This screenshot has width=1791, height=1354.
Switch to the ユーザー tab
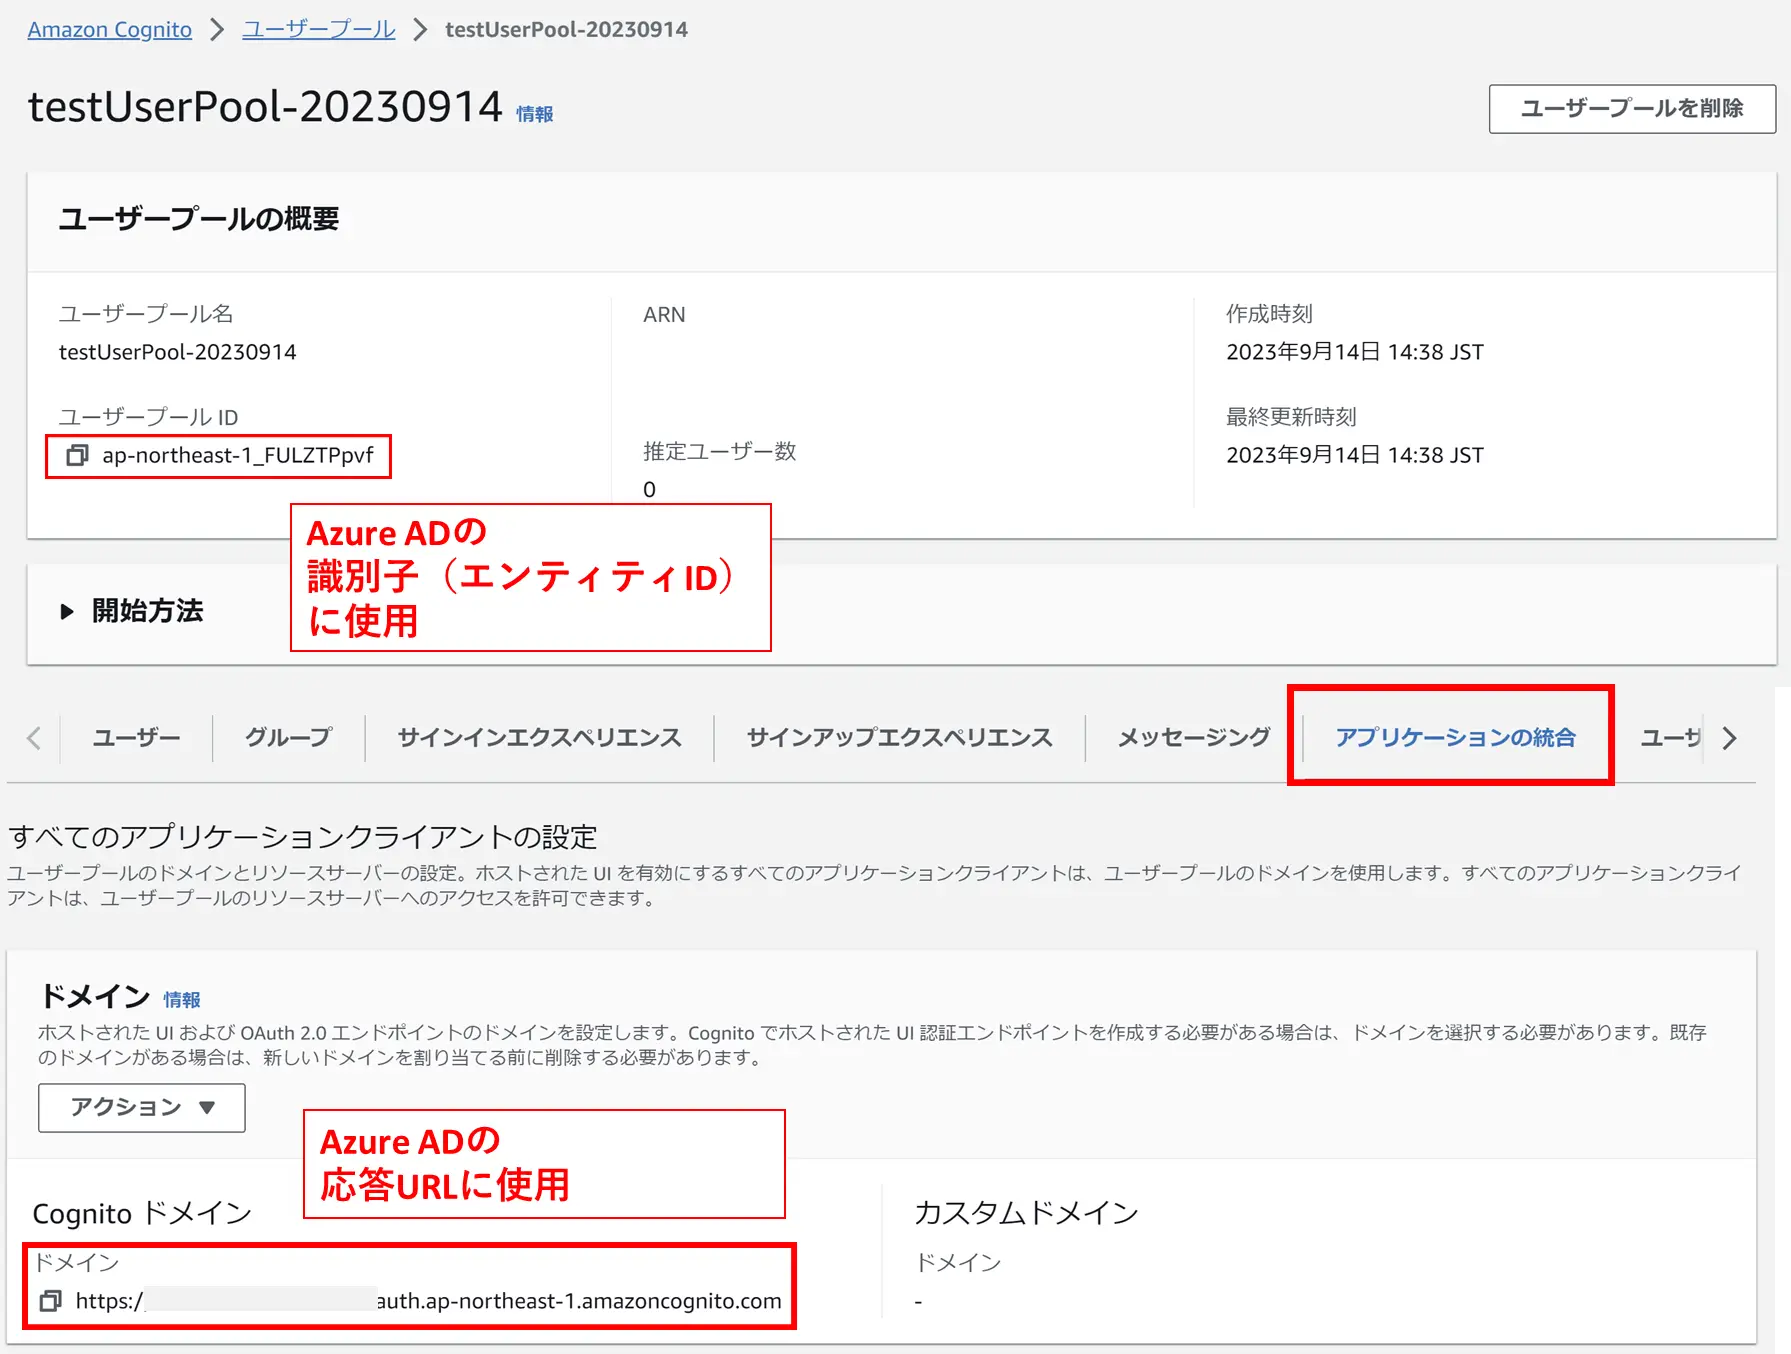136,738
